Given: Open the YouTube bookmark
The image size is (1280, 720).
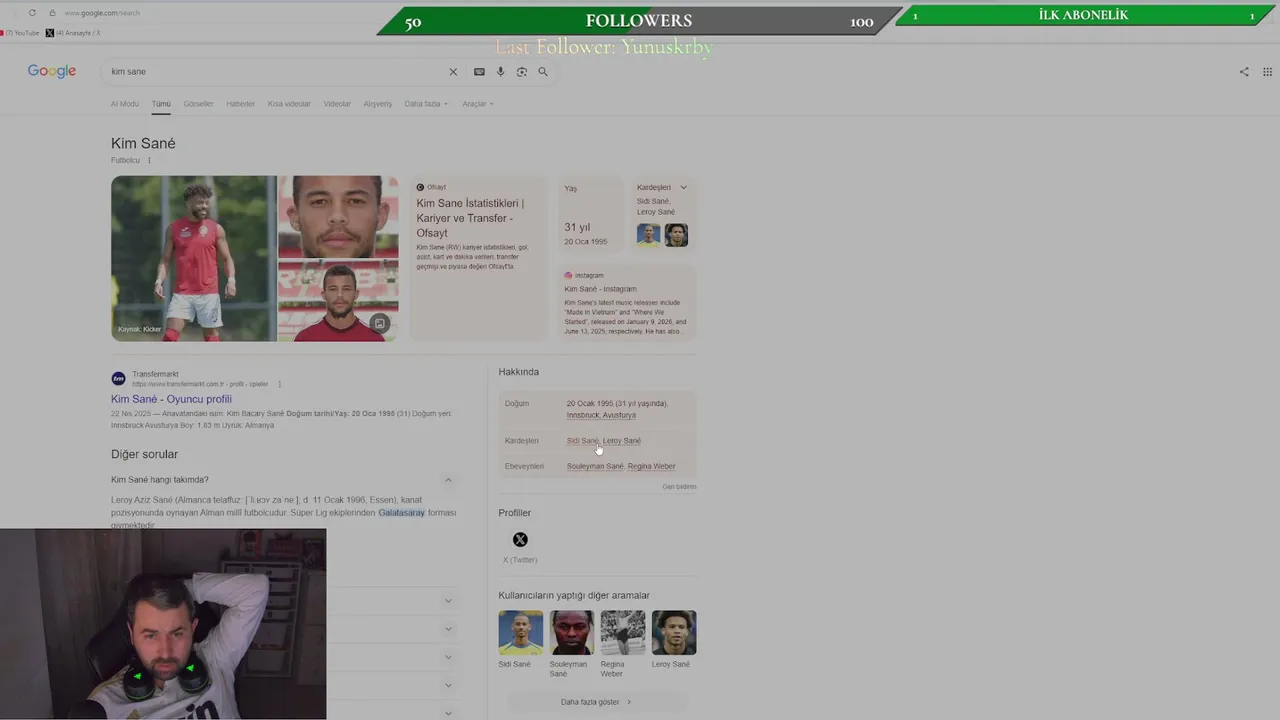Looking at the screenshot, I should point(20,33).
